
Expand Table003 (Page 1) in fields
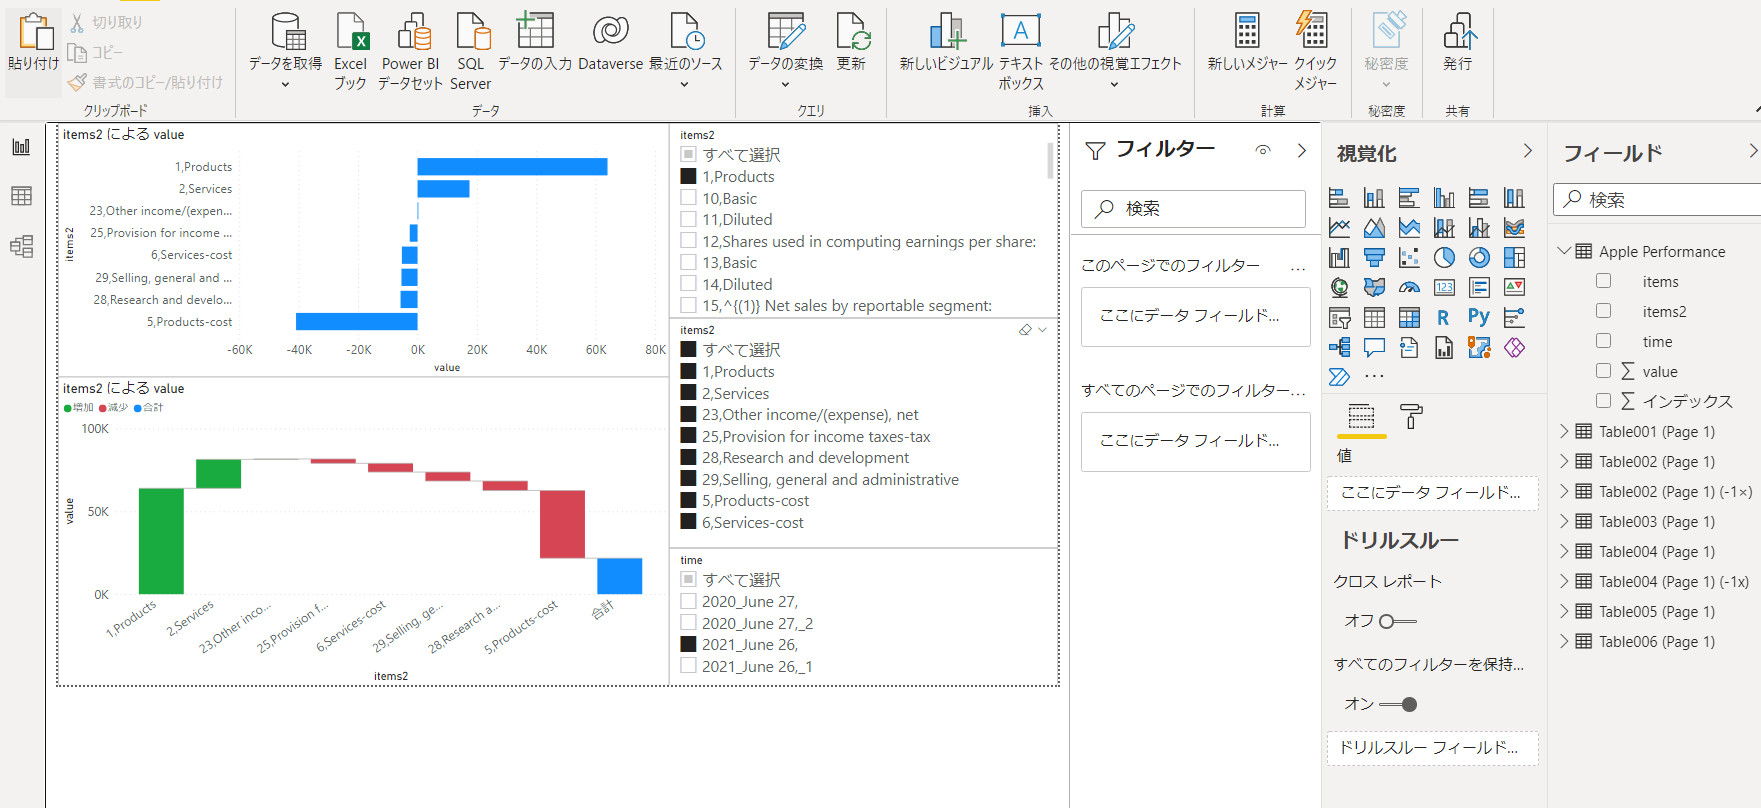(1564, 521)
